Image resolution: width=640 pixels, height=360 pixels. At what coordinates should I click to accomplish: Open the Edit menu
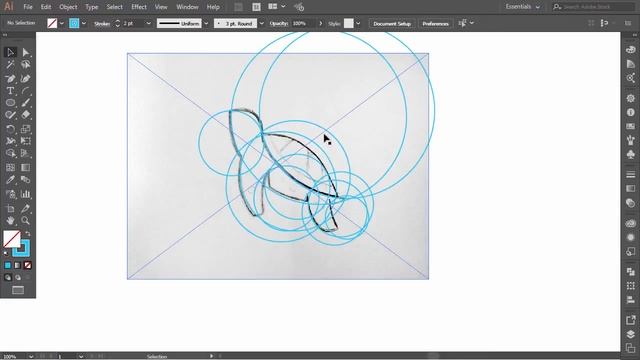(x=46, y=7)
